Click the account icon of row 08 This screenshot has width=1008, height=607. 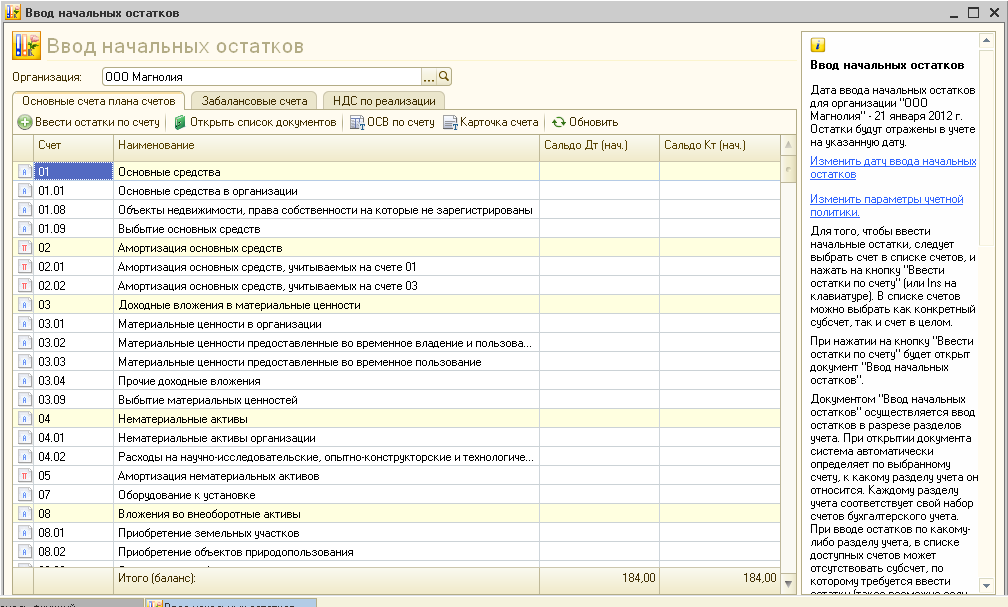point(24,514)
